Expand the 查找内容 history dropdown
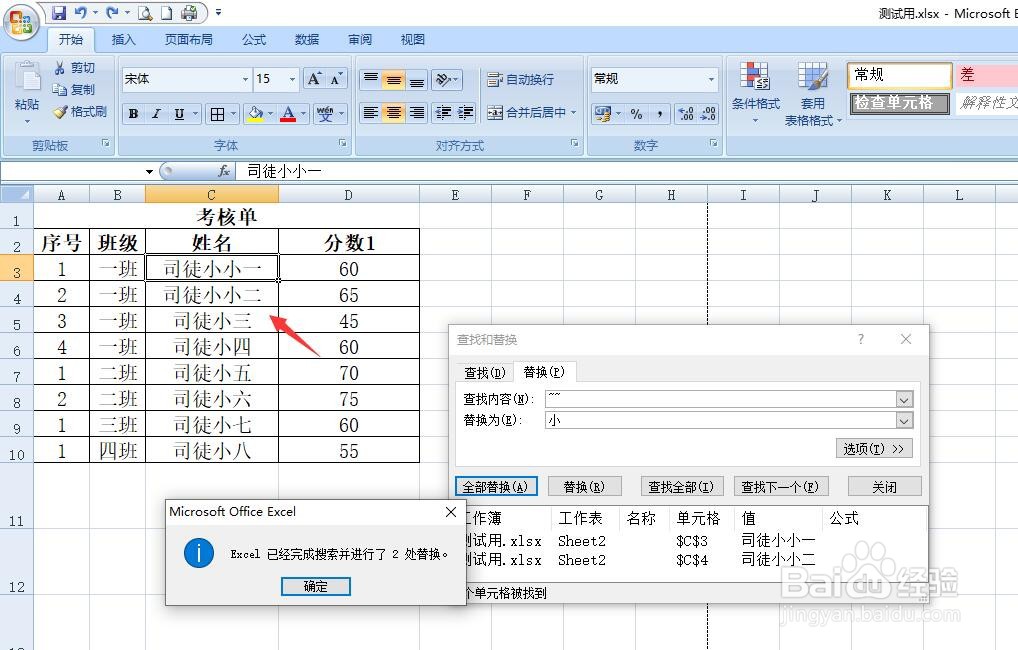The height and width of the screenshot is (650, 1018). [904, 399]
